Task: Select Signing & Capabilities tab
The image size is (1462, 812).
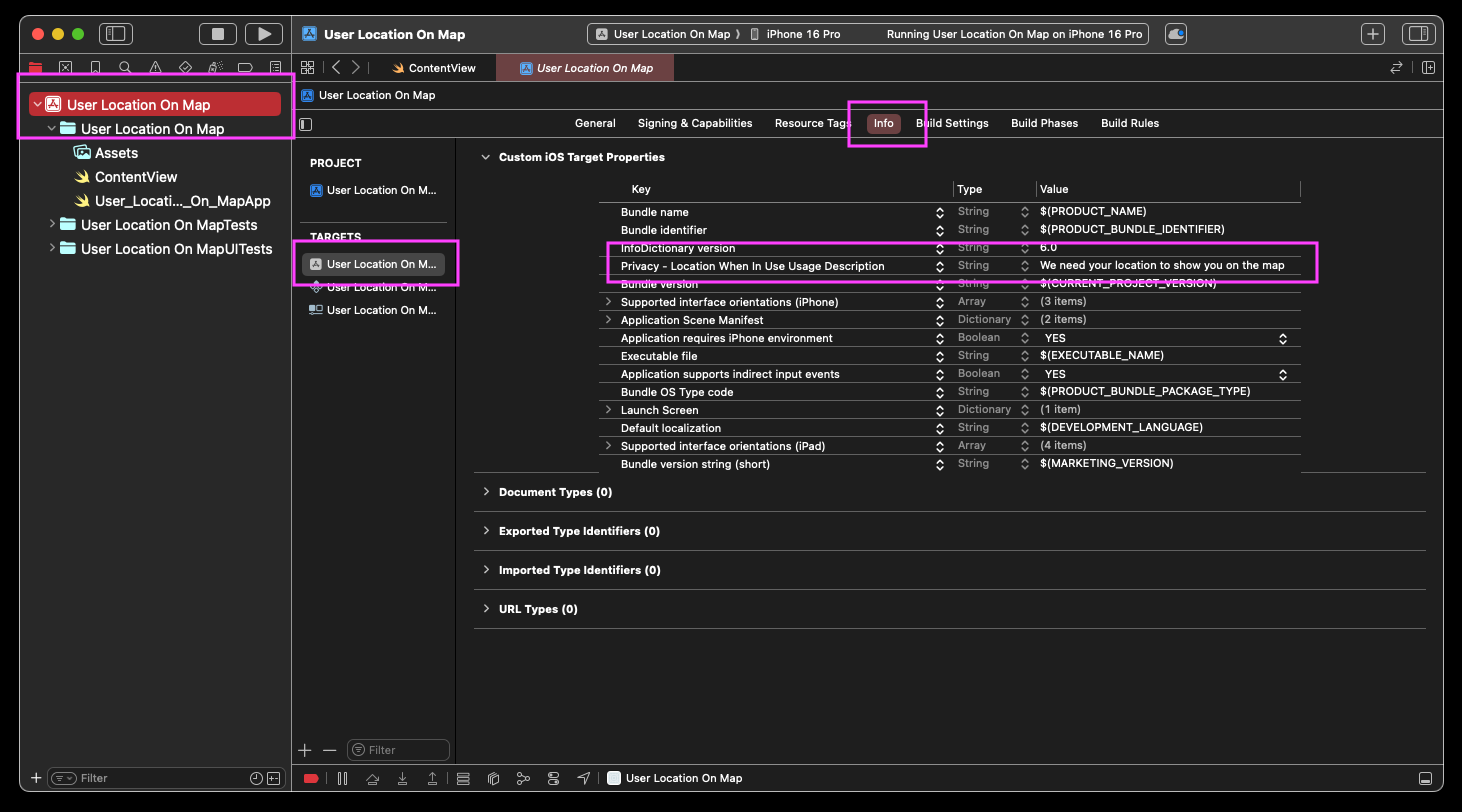Action: click(694, 123)
